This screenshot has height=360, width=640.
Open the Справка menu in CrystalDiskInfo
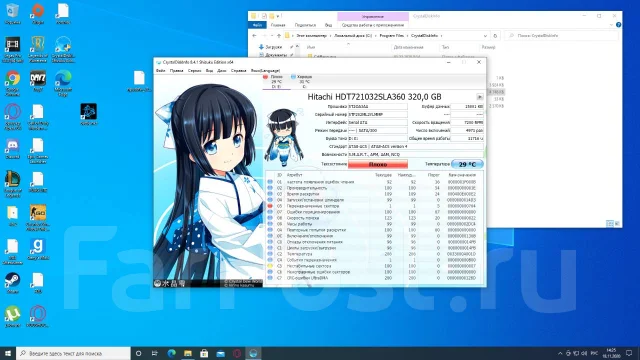coord(238,71)
